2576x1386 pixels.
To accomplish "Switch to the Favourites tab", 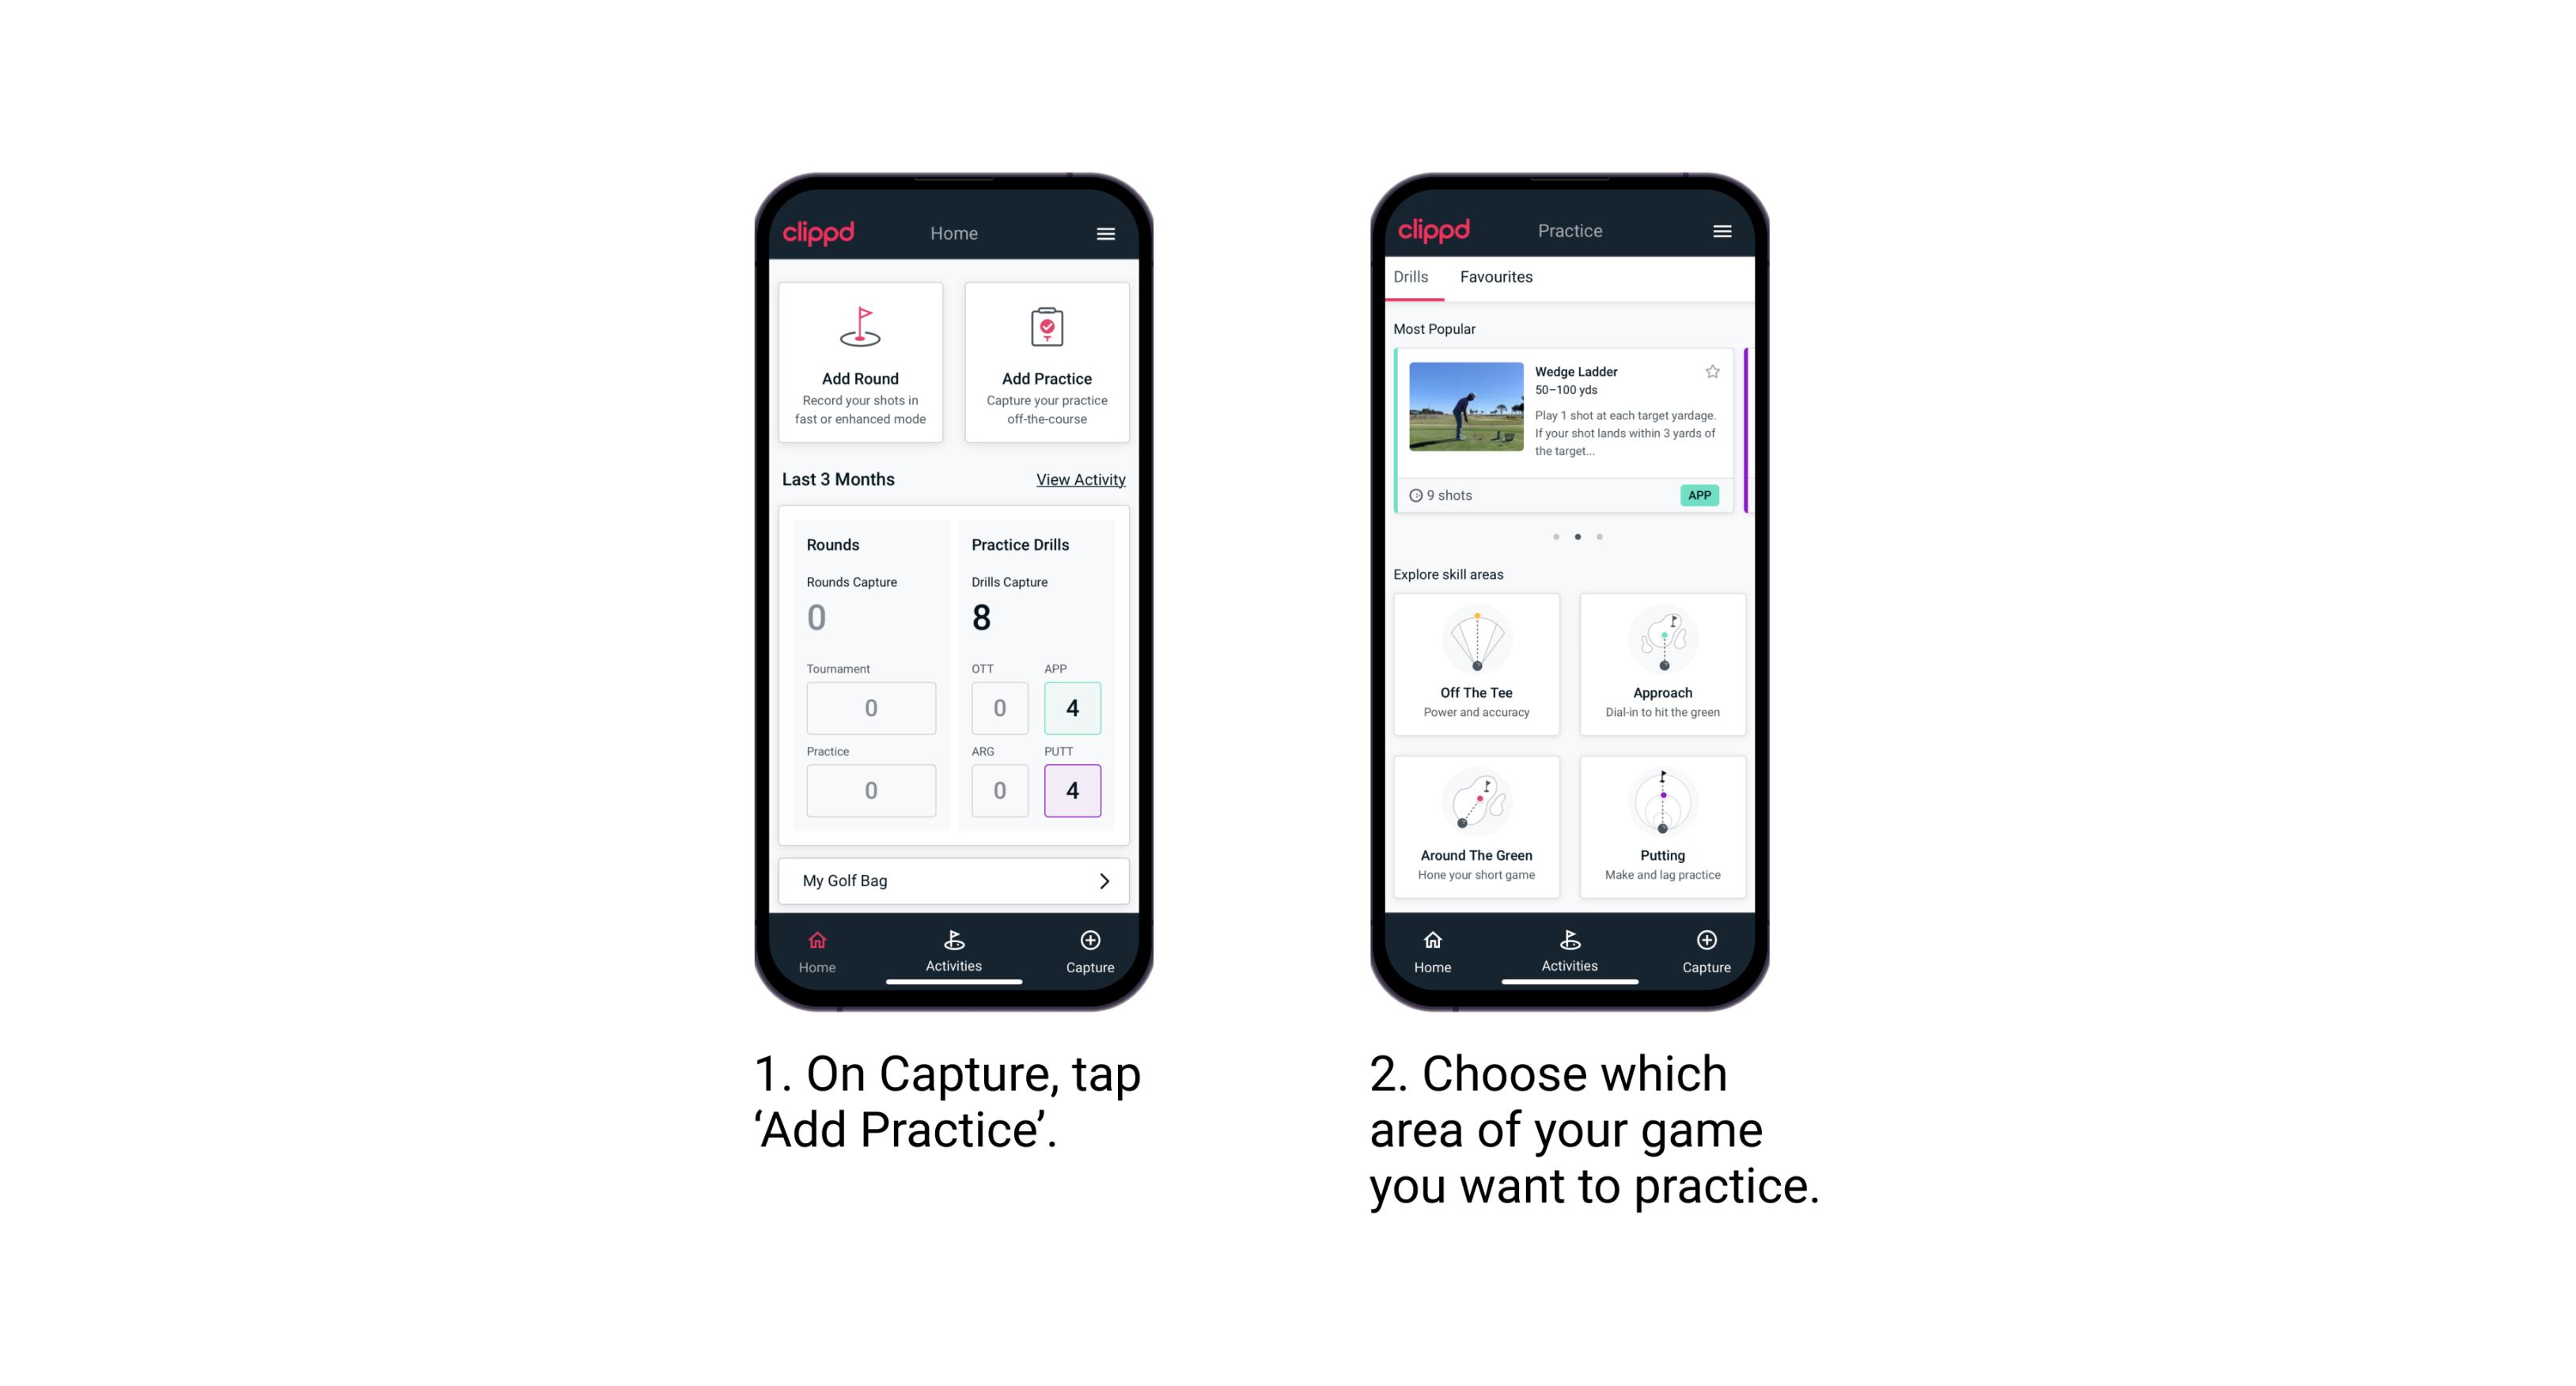I will 1497,278.
